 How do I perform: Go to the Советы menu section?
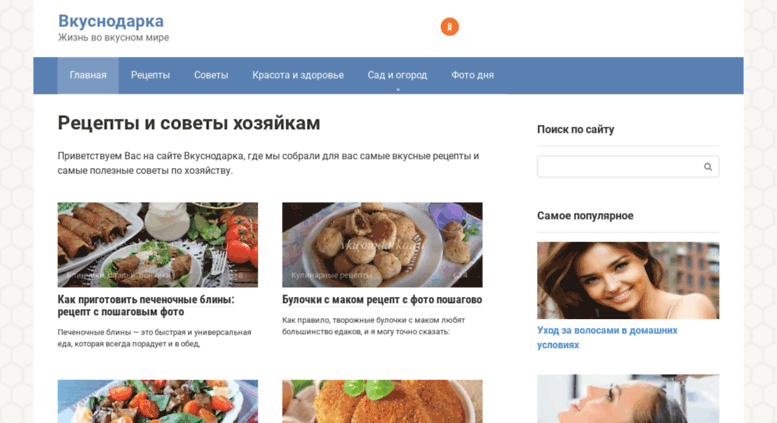[211, 75]
